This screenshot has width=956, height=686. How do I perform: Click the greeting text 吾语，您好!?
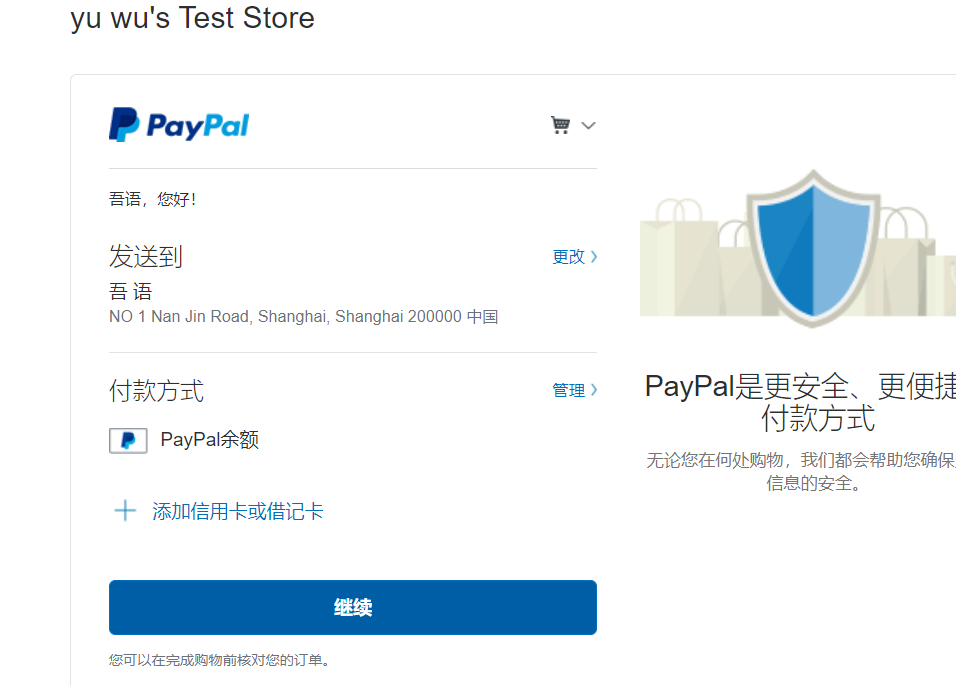pyautogui.click(x=152, y=199)
